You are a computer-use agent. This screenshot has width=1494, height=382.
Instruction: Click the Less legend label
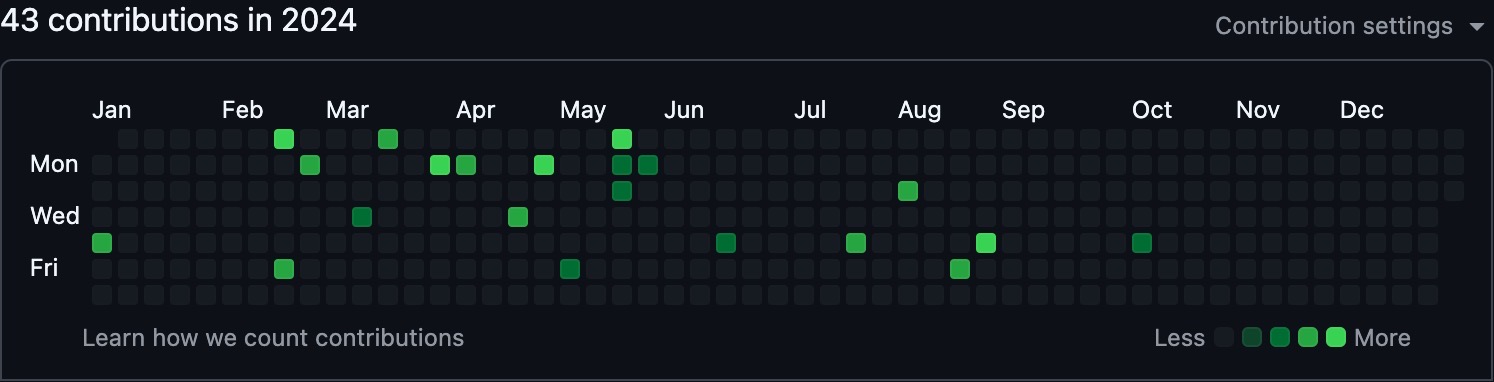[x=1180, y=338]
